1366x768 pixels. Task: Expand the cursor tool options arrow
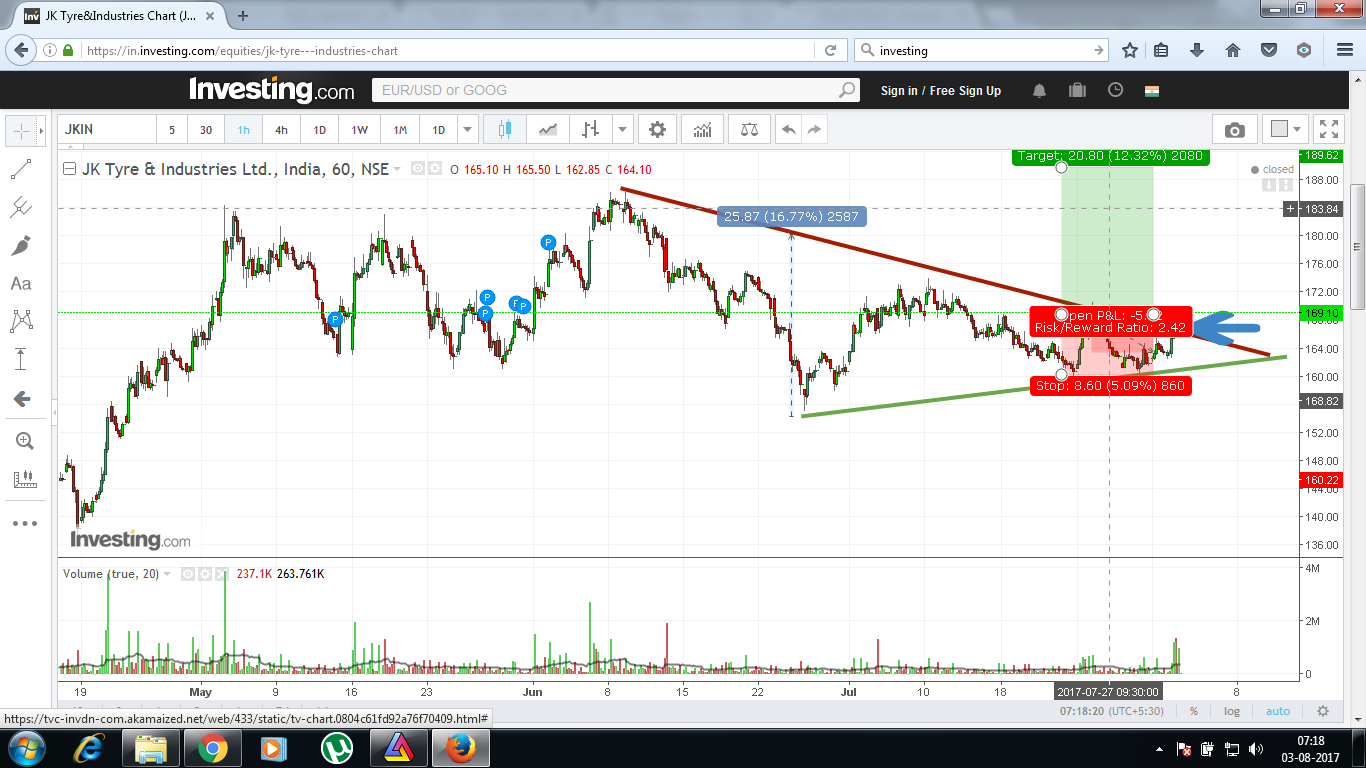click(x=40, y=130)
